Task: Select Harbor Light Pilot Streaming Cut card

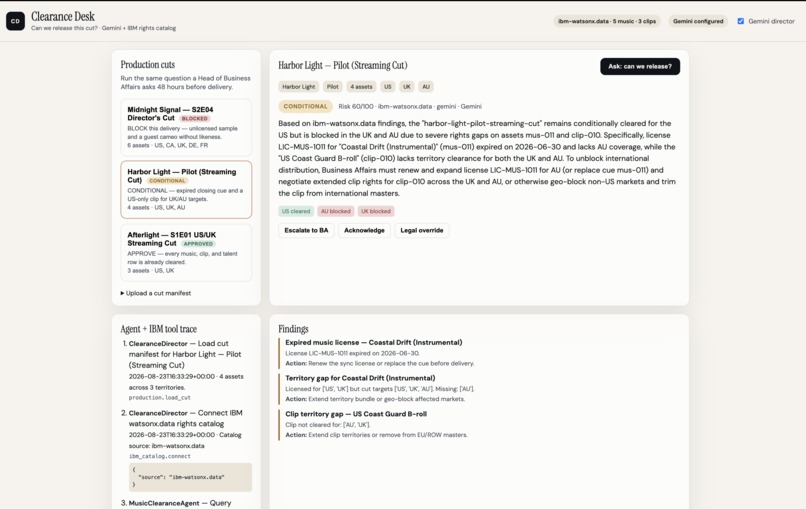Action: [186, 190]
